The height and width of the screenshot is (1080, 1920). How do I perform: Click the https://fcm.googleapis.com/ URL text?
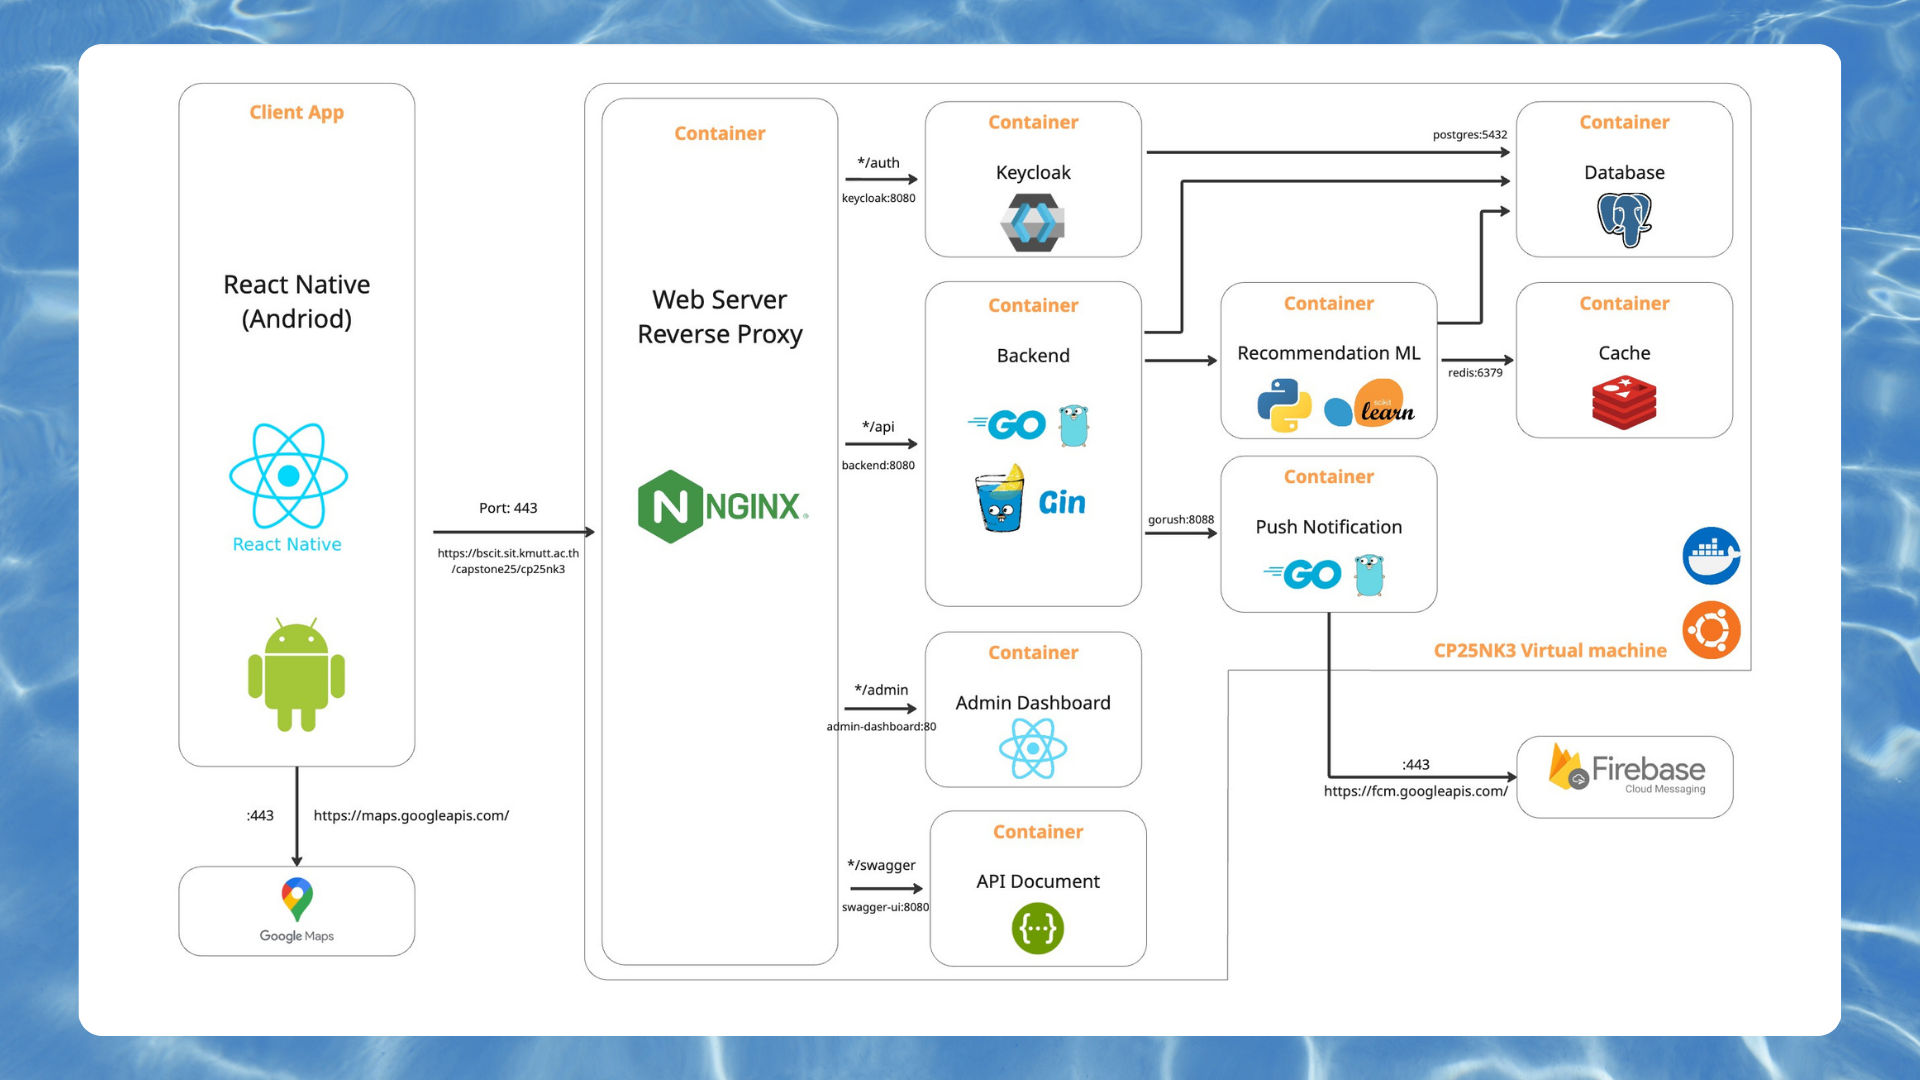(1415, 791)
